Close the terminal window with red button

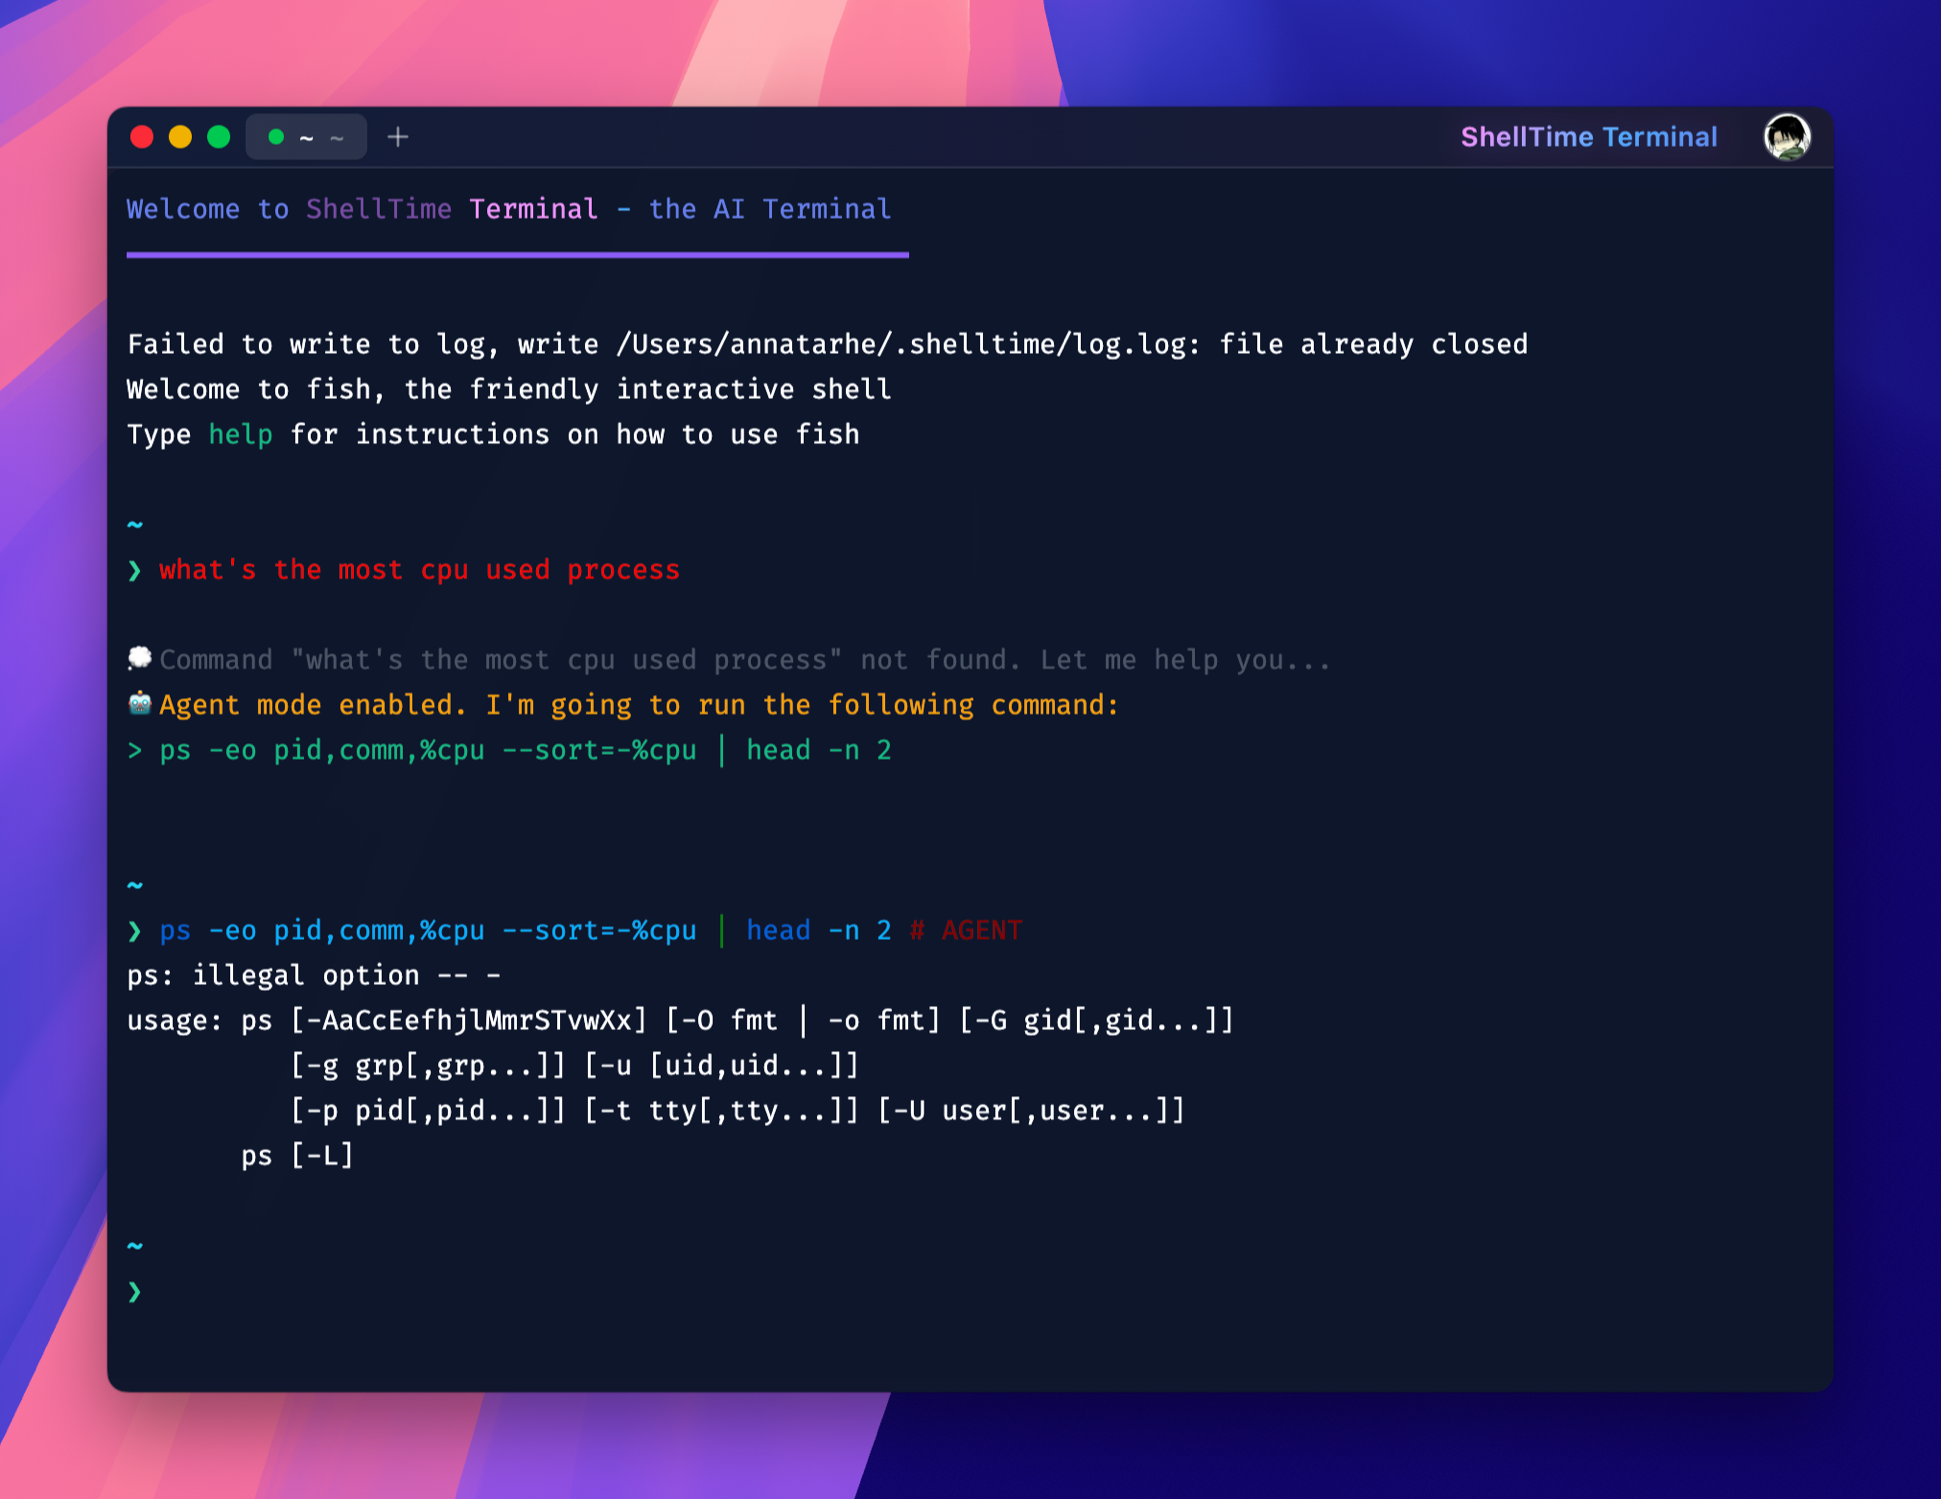pyautogui.click(x=142, y=137)
